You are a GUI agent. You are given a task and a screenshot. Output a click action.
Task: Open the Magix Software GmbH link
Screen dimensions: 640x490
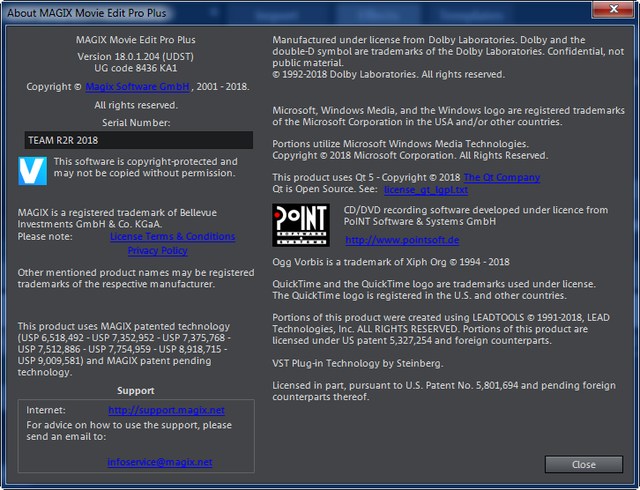[x=137, y=87]
